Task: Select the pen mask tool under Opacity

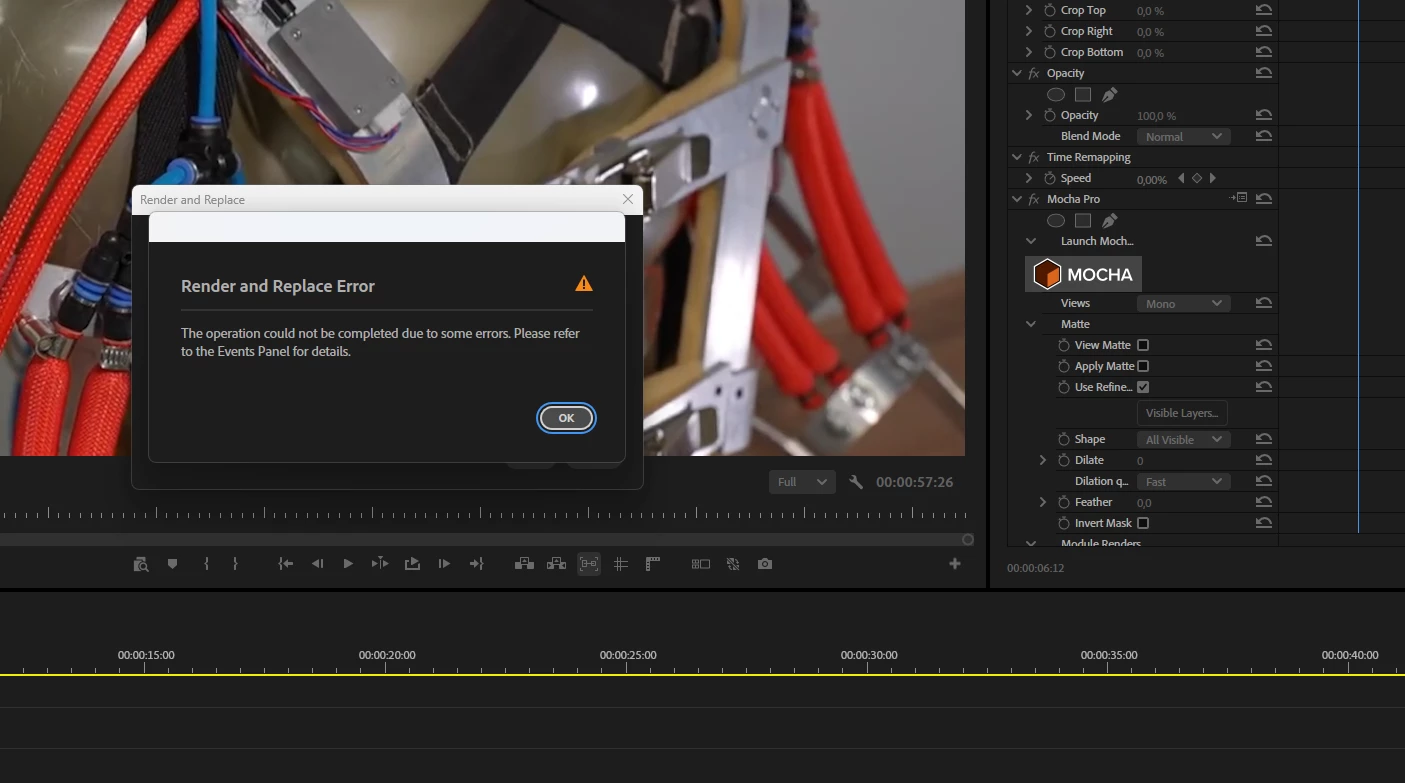Action: tap(1109, 95)
